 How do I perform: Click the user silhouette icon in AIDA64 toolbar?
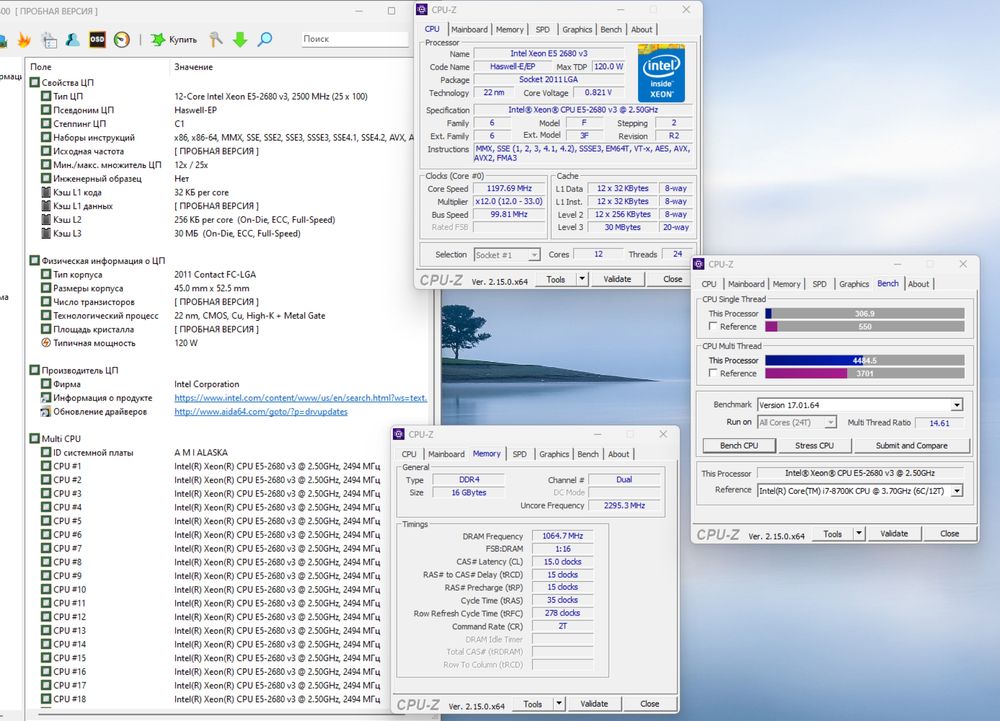coord(73,40)
